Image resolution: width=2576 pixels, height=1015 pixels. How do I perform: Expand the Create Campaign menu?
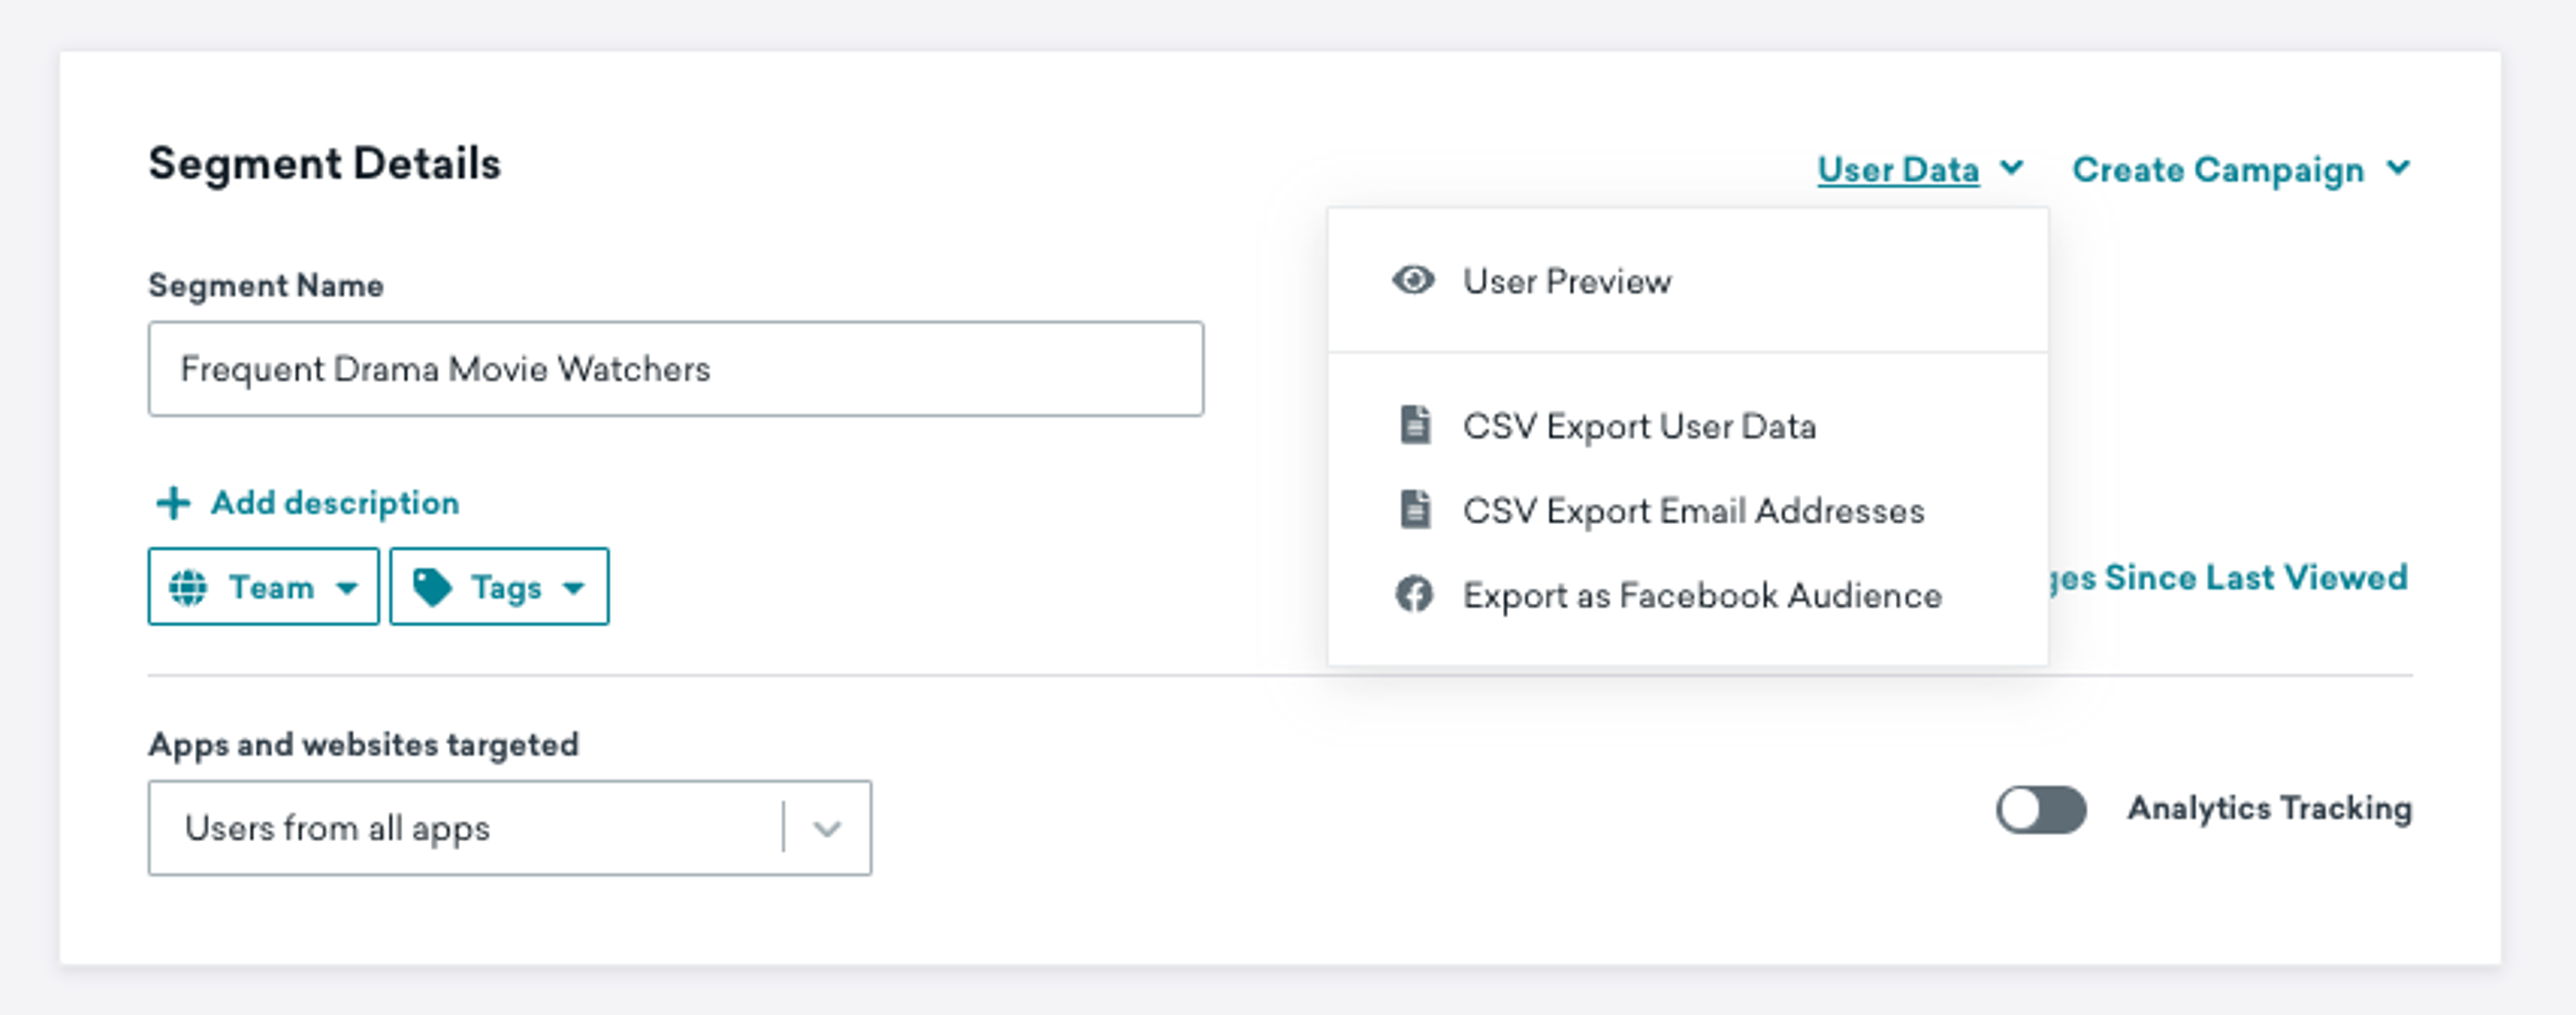[x=2240, y=170]
